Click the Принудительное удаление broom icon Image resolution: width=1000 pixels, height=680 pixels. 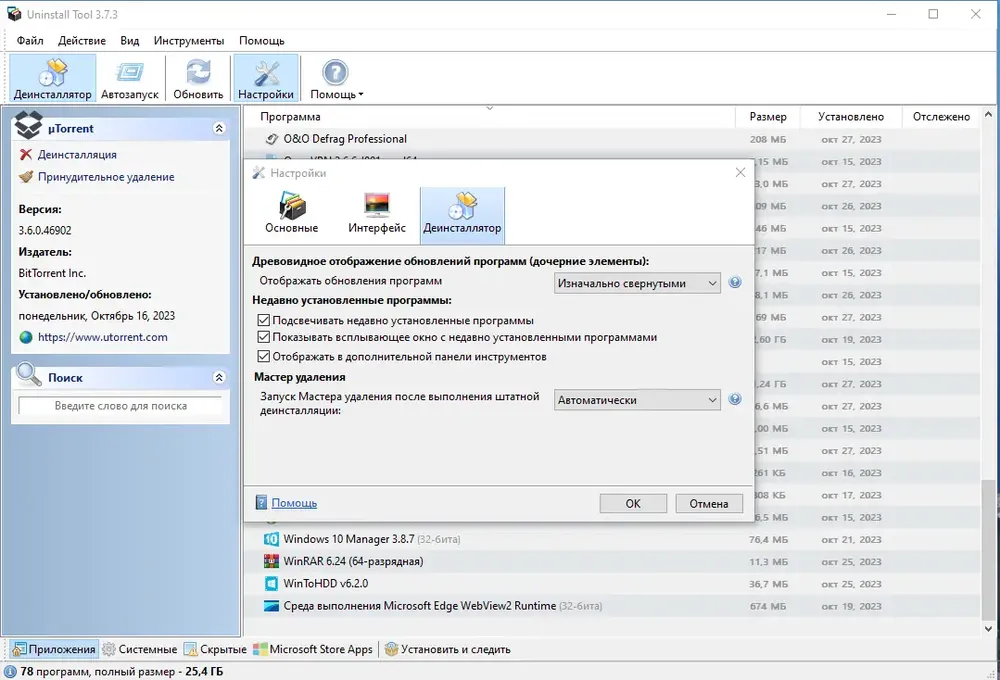[x=26, y=177]
